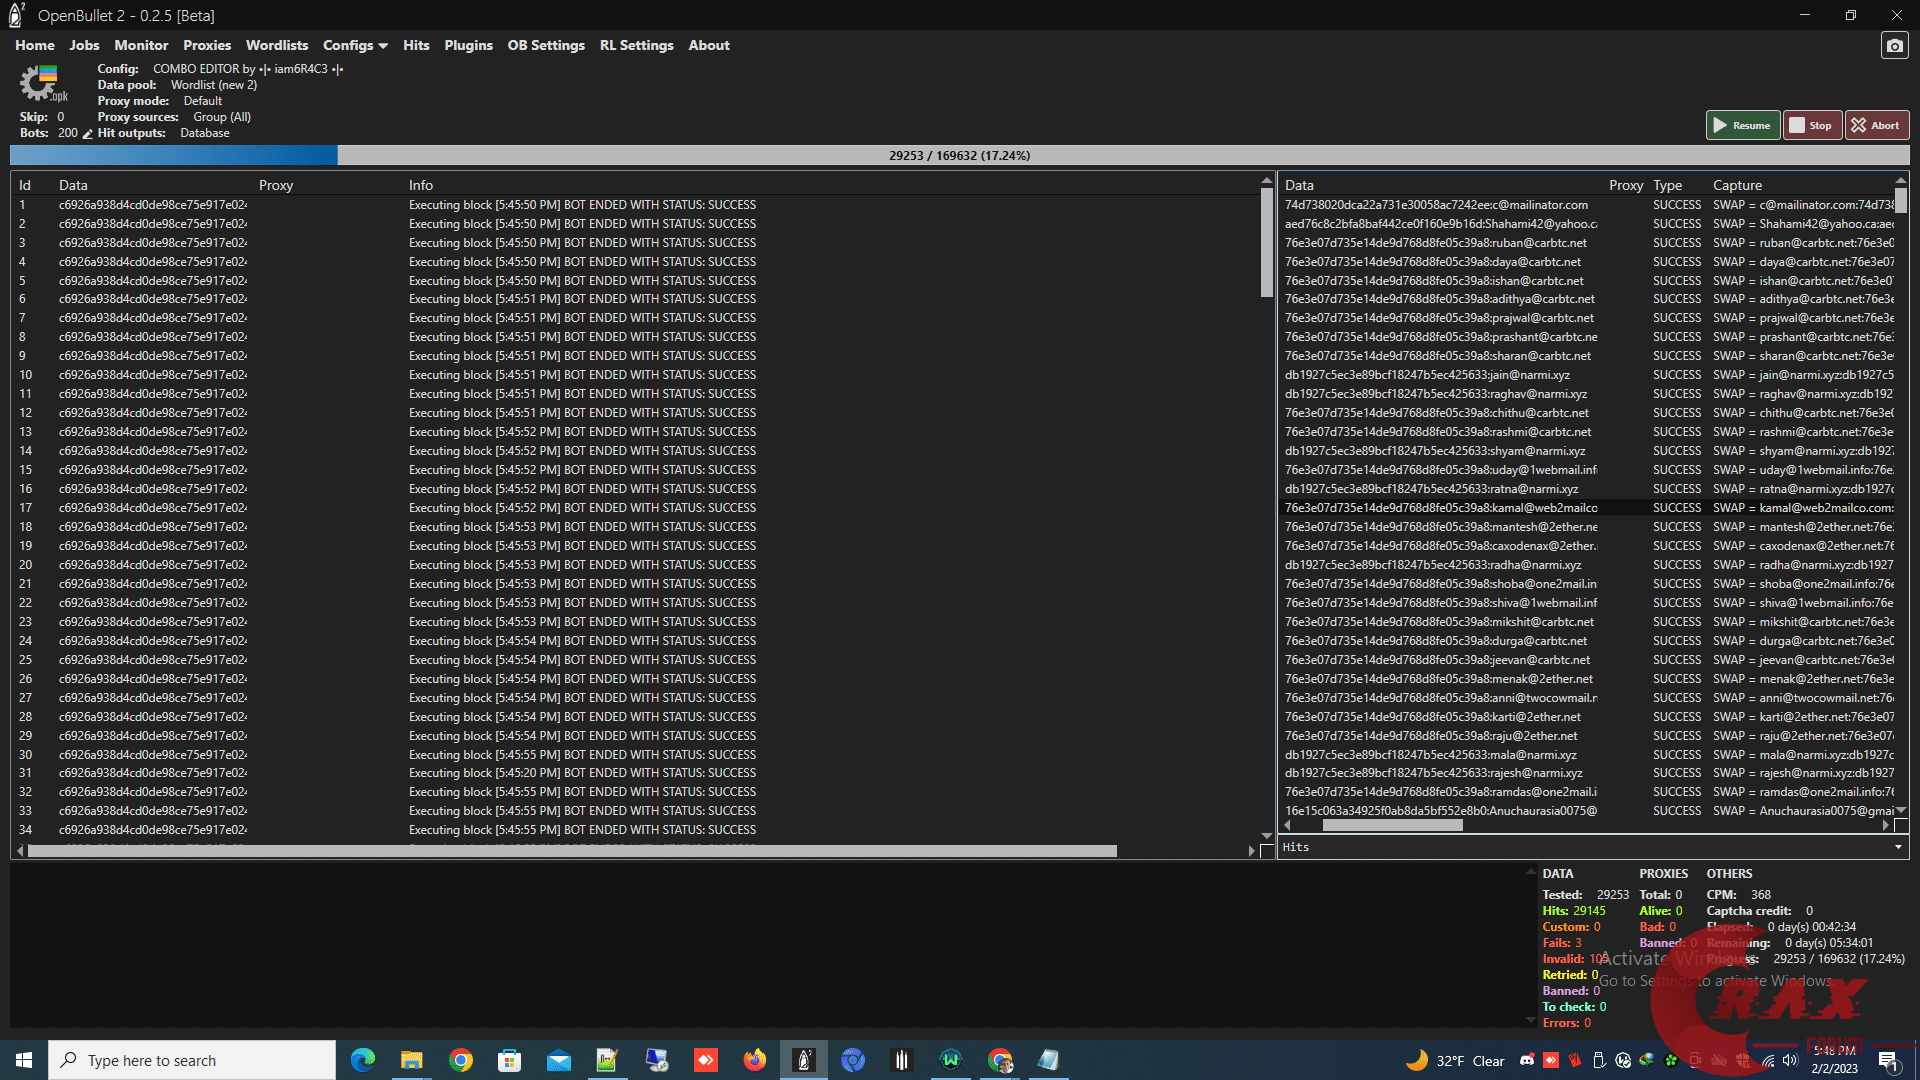This screenshot has height=1080, width=1920.
Task: Open Firefox from the taskbar
Action: tap(754, 1060)
